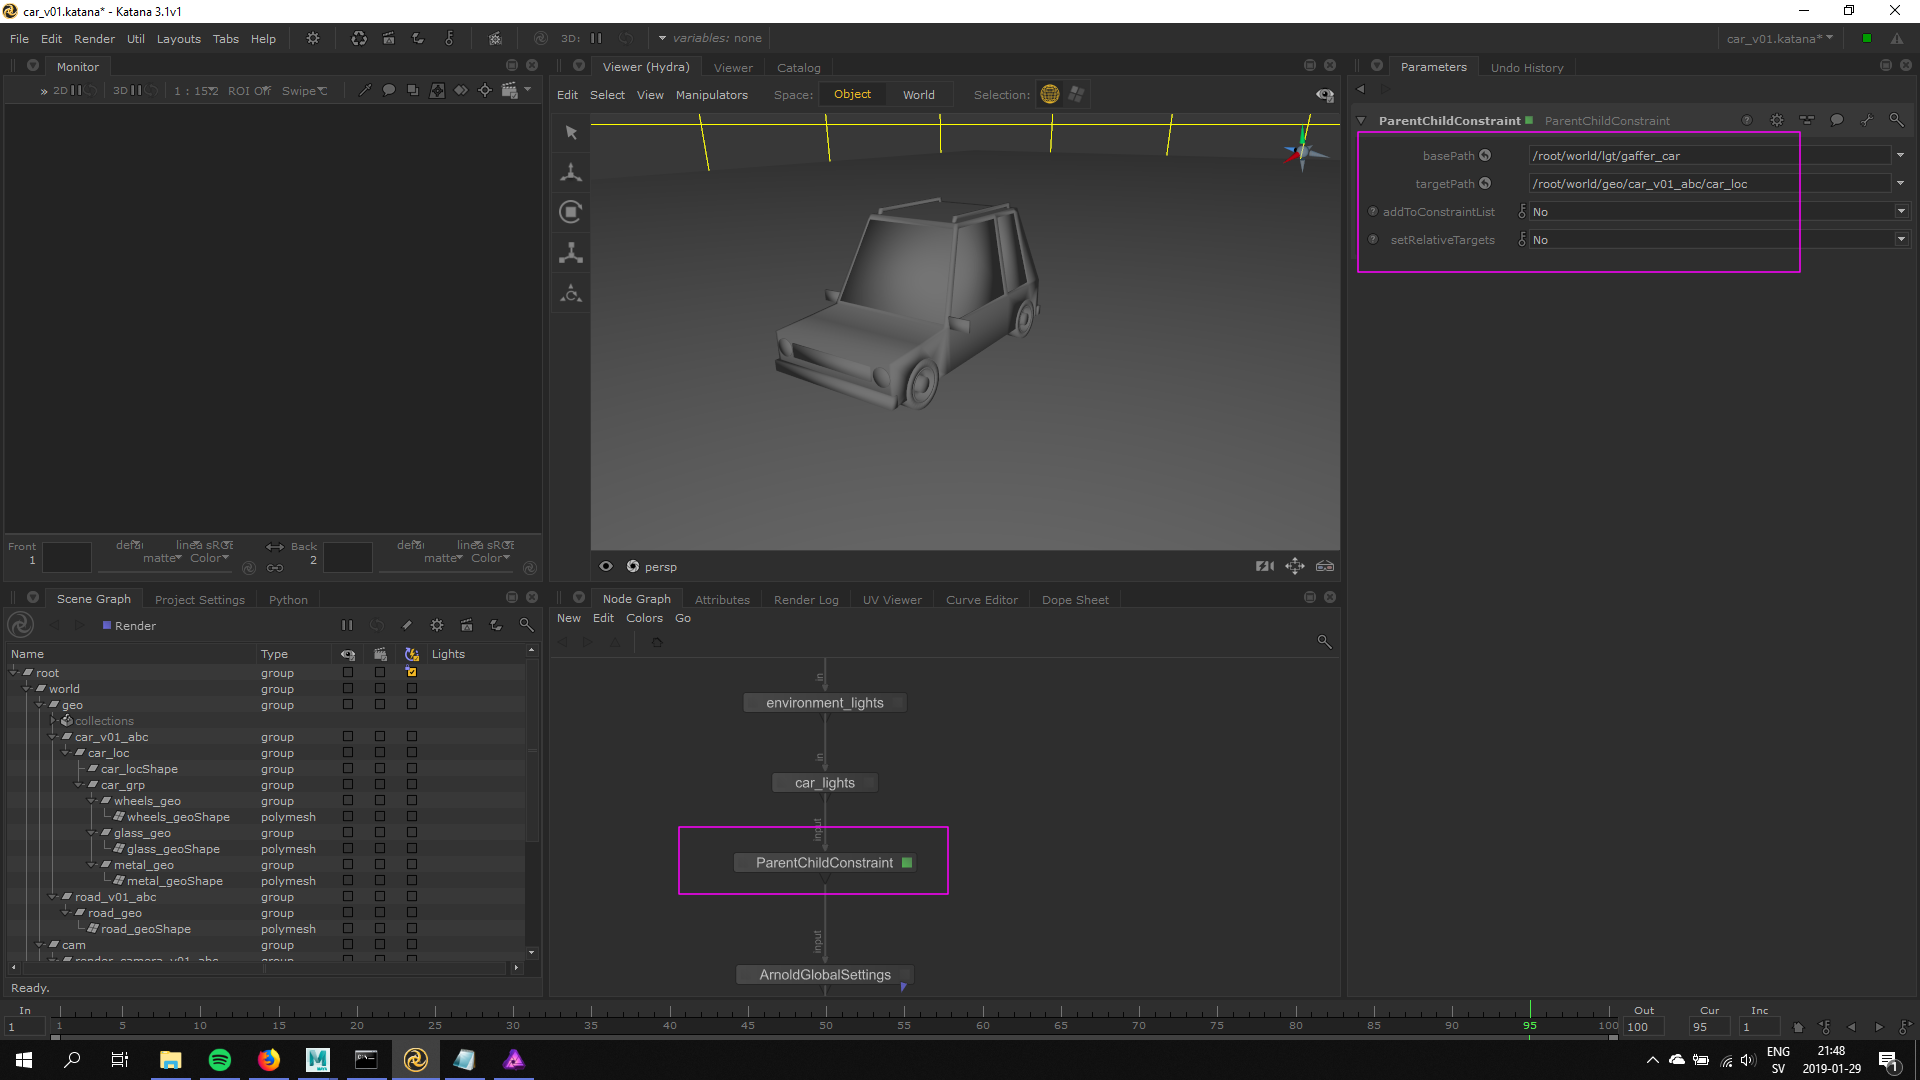Select the car_lights node
This screenshot has height=1080, width=1920.
[x=824, y=782]
